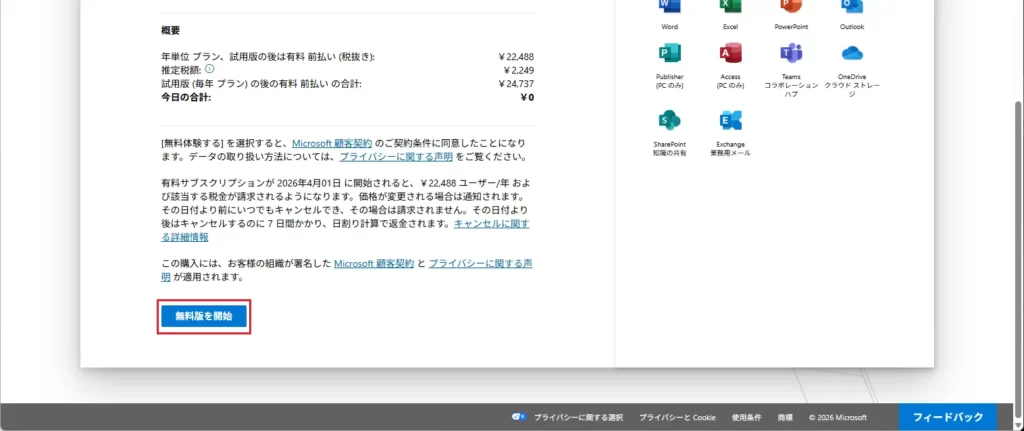
Task: Open the フィードバック button
Action: pyautogui.click(x=948, y=417)
